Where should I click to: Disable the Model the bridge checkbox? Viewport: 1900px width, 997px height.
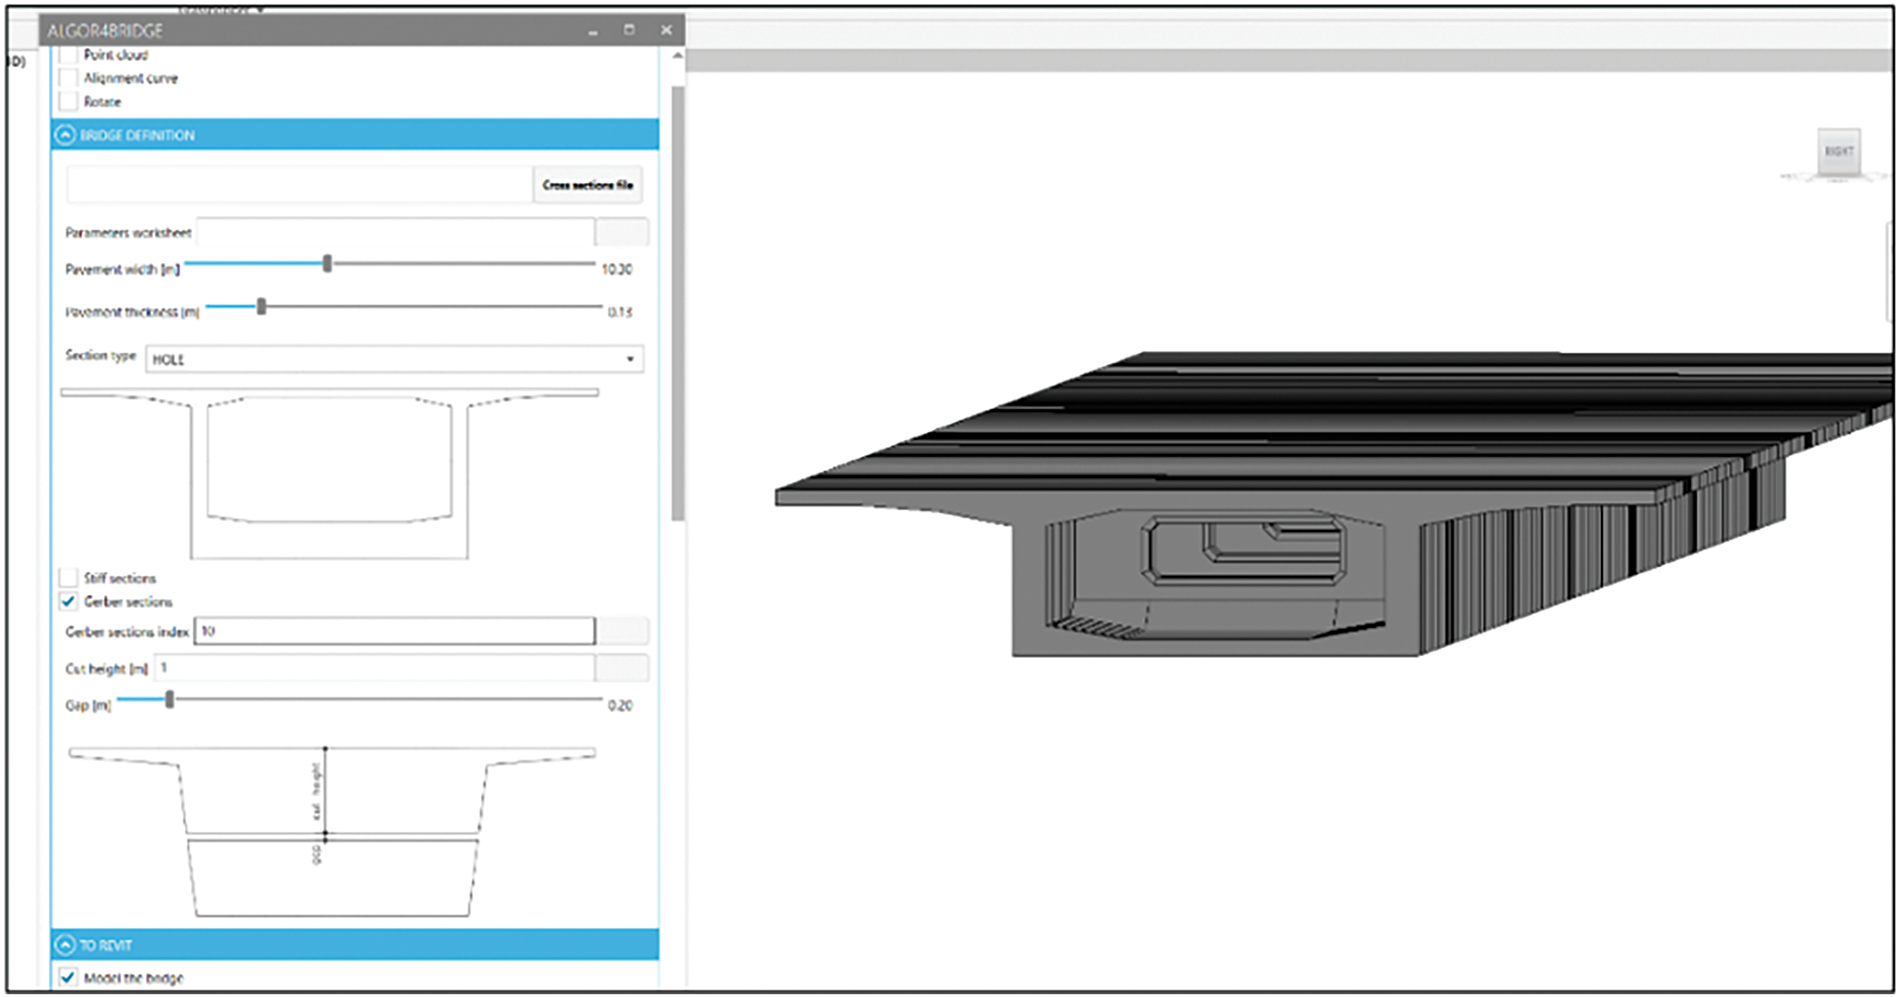68,978
